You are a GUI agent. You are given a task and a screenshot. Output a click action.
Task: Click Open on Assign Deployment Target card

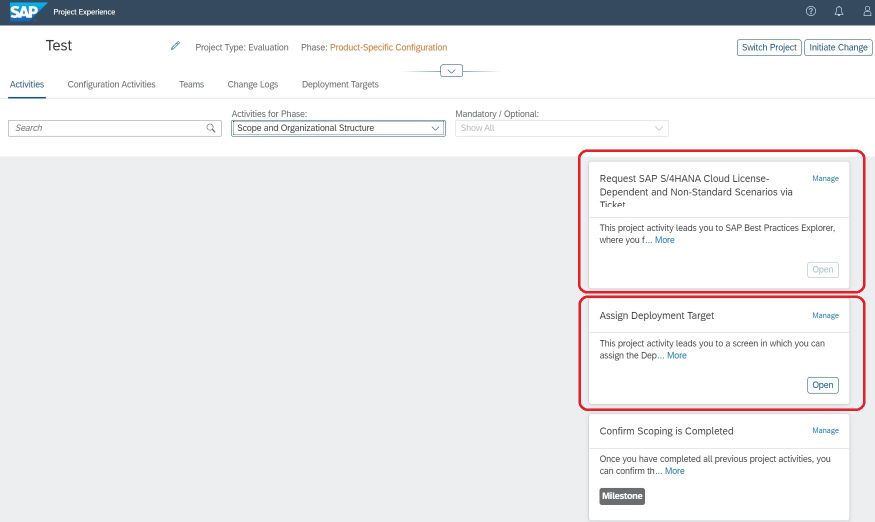click(823, 385)
